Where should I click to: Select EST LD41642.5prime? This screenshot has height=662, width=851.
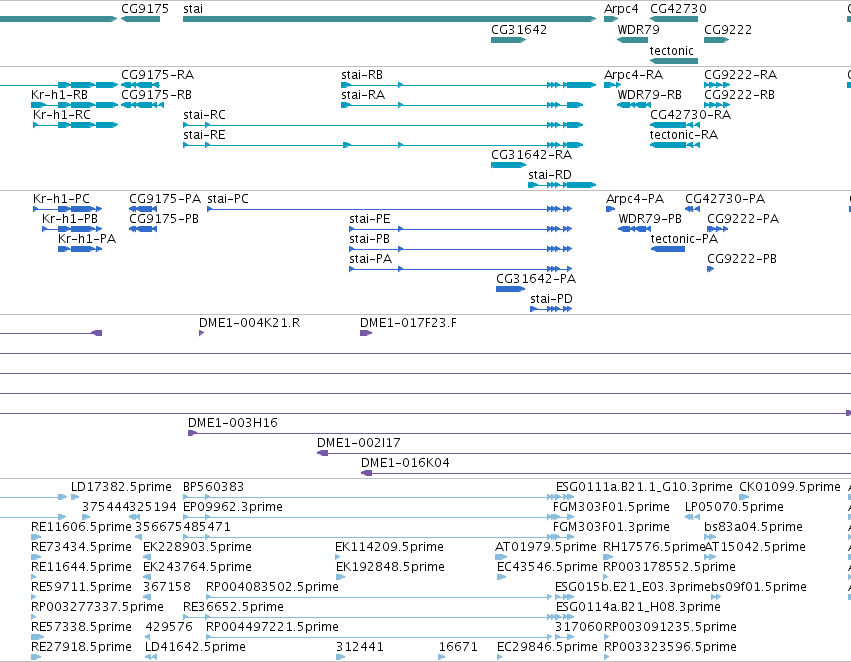(151, 657)
